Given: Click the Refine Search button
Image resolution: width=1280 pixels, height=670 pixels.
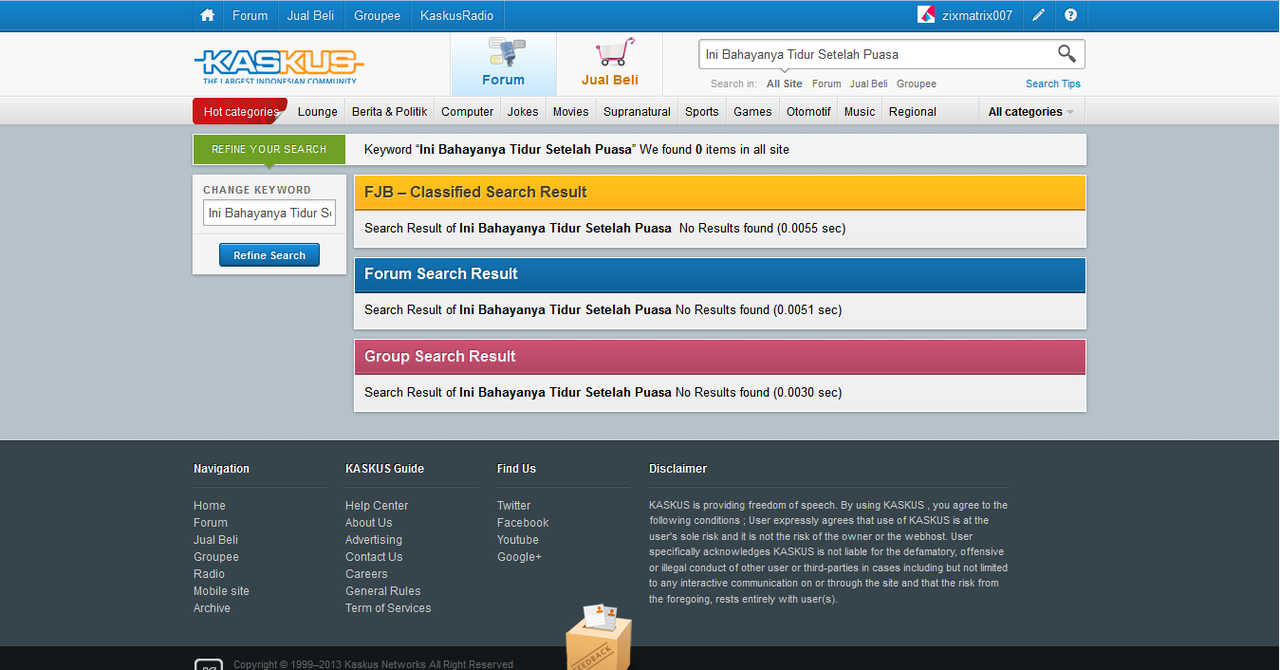Looking at the screenshot, I should 270,255.
